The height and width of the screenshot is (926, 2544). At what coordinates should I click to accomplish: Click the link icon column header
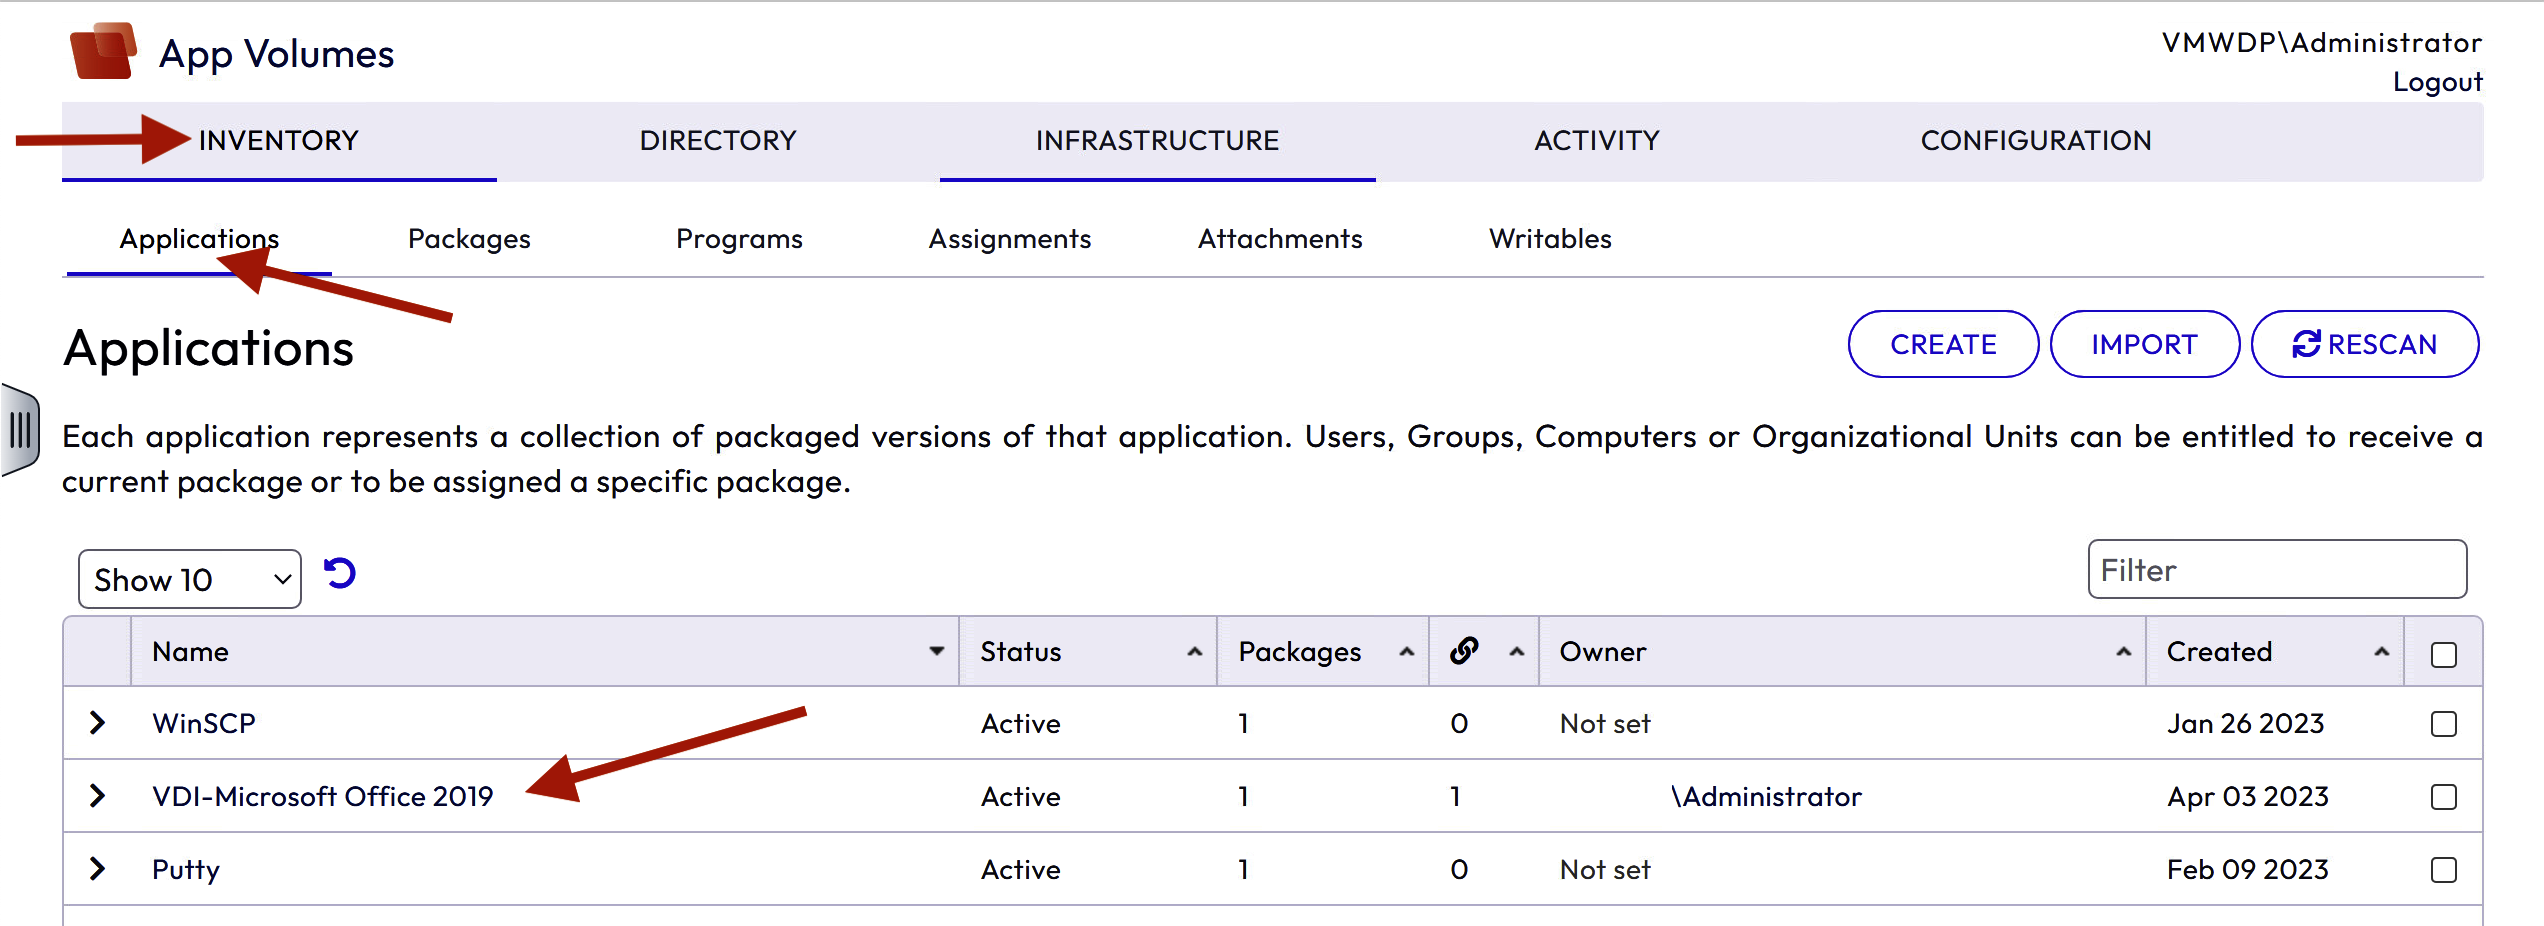click(x=1464, y=651)
